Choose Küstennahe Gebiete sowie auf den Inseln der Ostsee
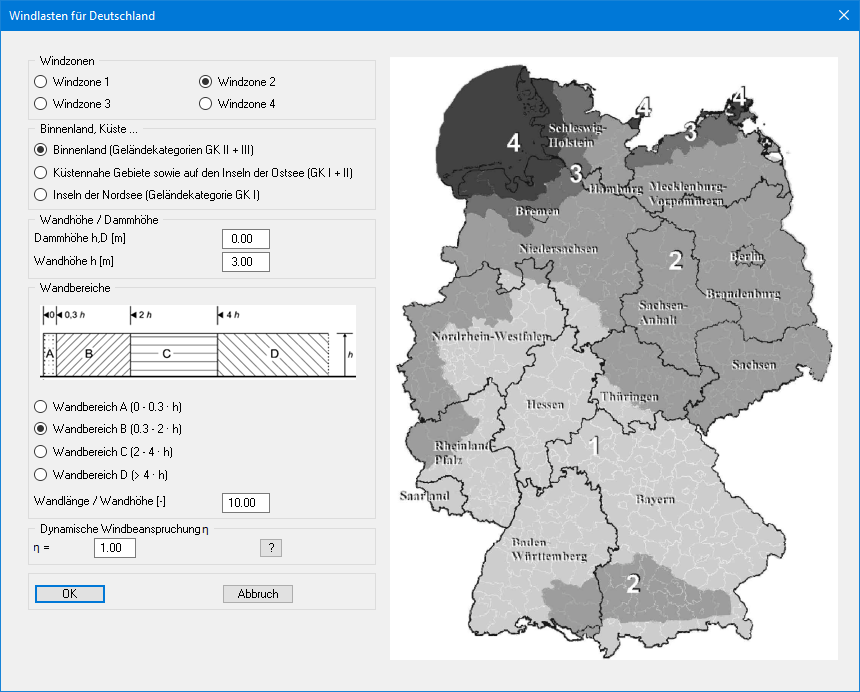This screenshot has width=860, height=692. (x=40, y=172)
